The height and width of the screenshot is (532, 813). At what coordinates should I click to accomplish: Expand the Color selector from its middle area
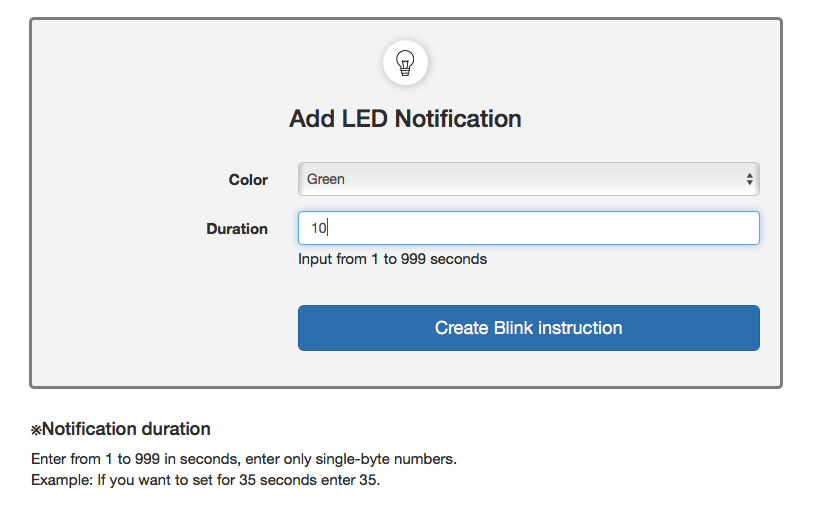[528, 179]
